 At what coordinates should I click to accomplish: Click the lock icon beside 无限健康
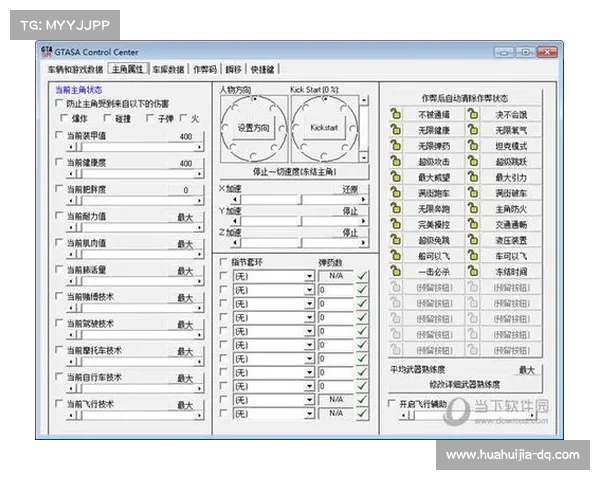395,129
